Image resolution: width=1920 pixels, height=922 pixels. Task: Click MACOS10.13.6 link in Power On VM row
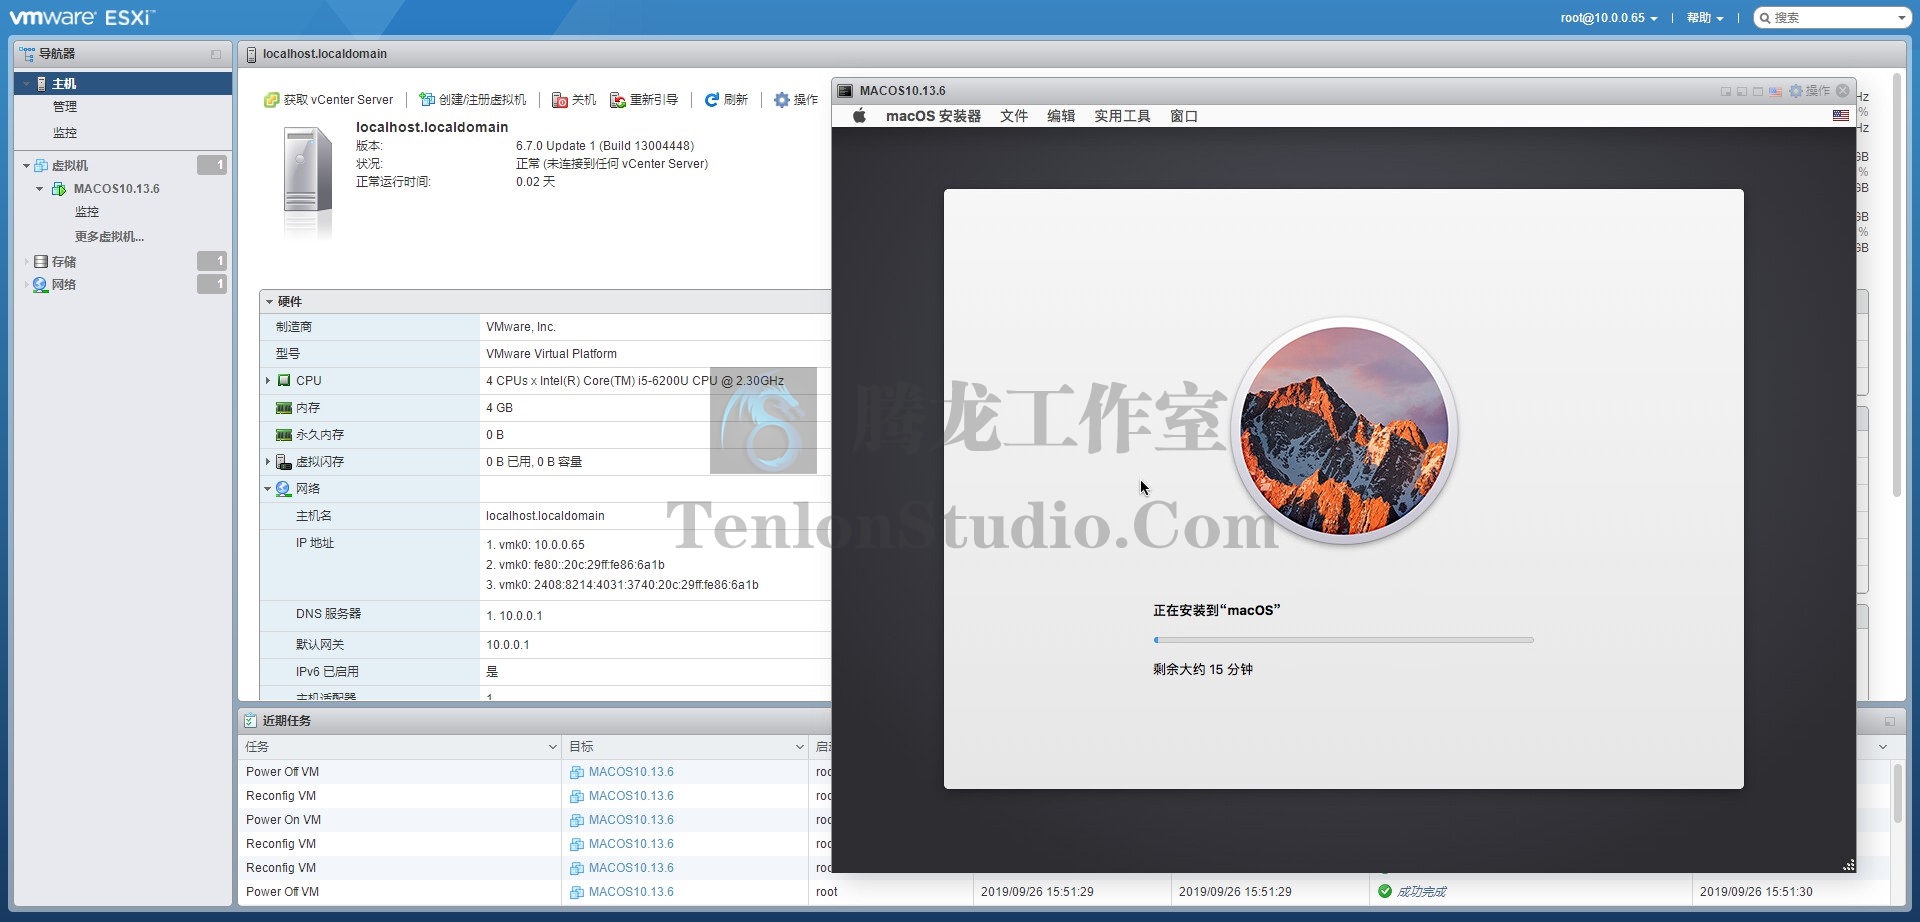click(x=631, y=820)
